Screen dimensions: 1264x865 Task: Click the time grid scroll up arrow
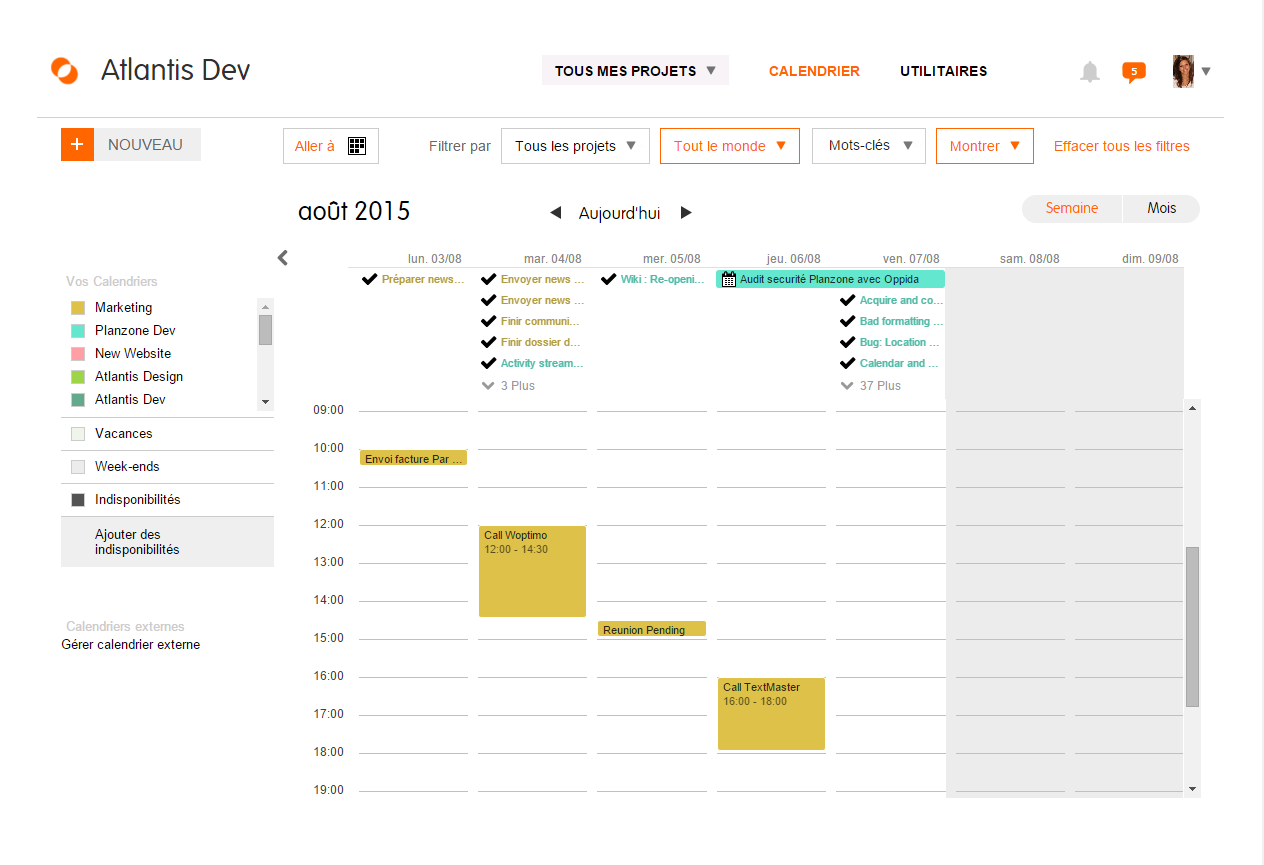coord(1192,408)
